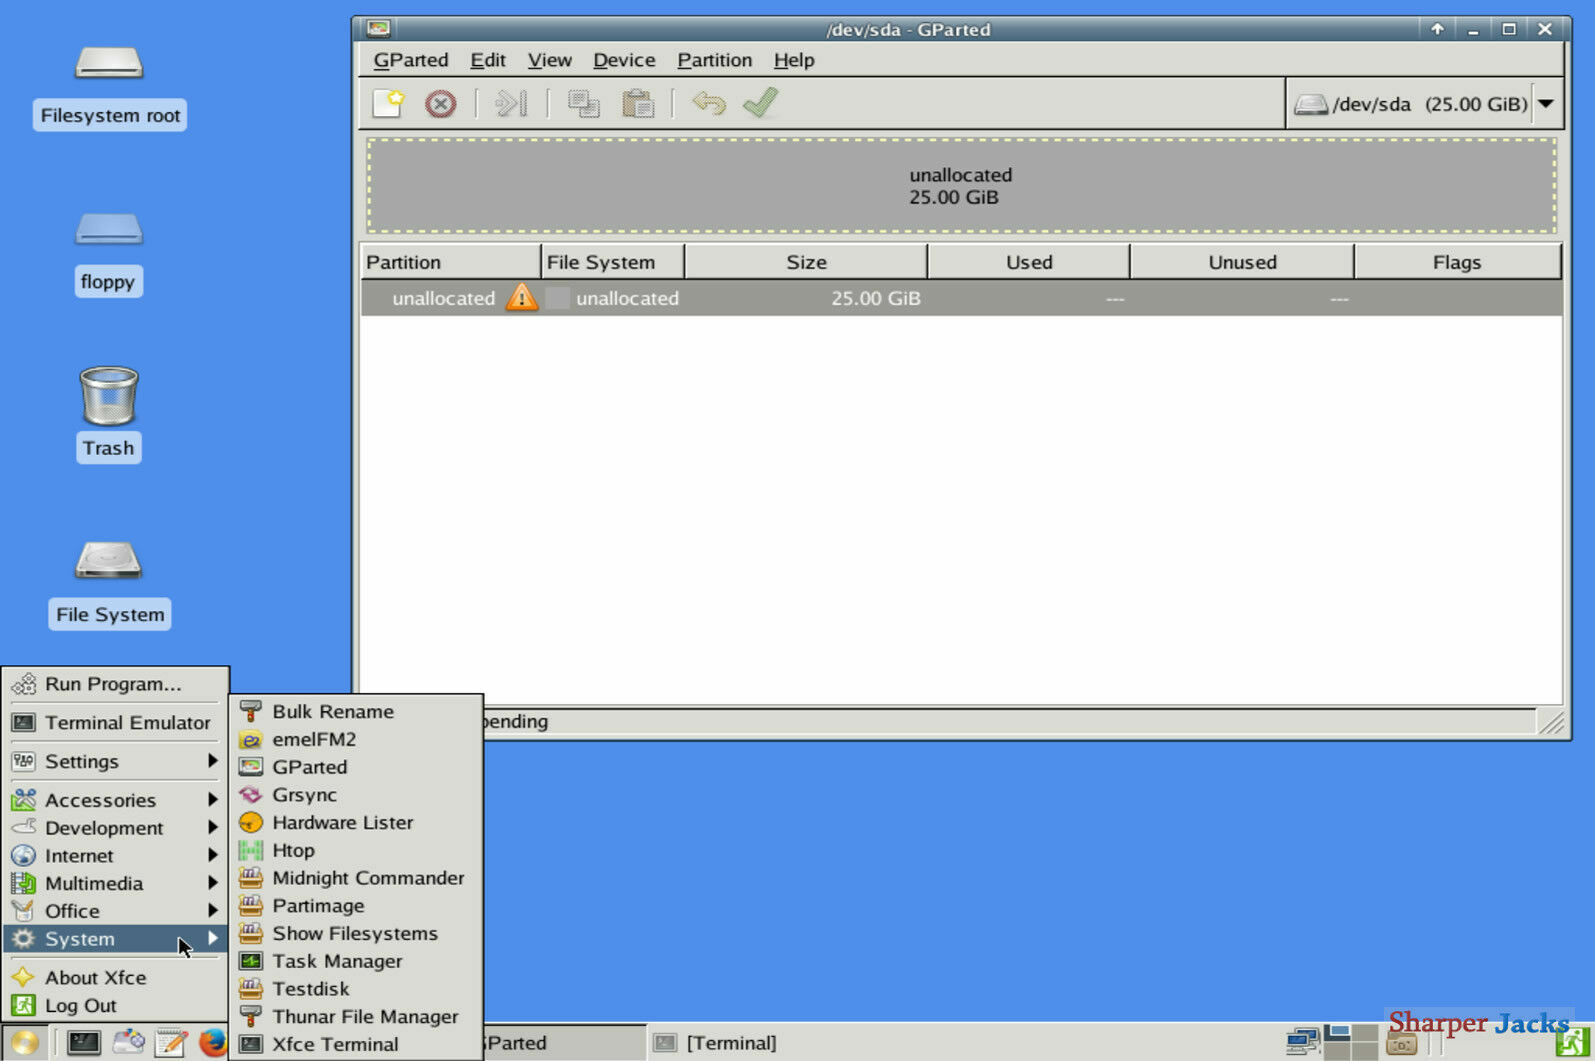Launch Partimage
This screenshot has width=1595, height=1061.
pos(356,906)
